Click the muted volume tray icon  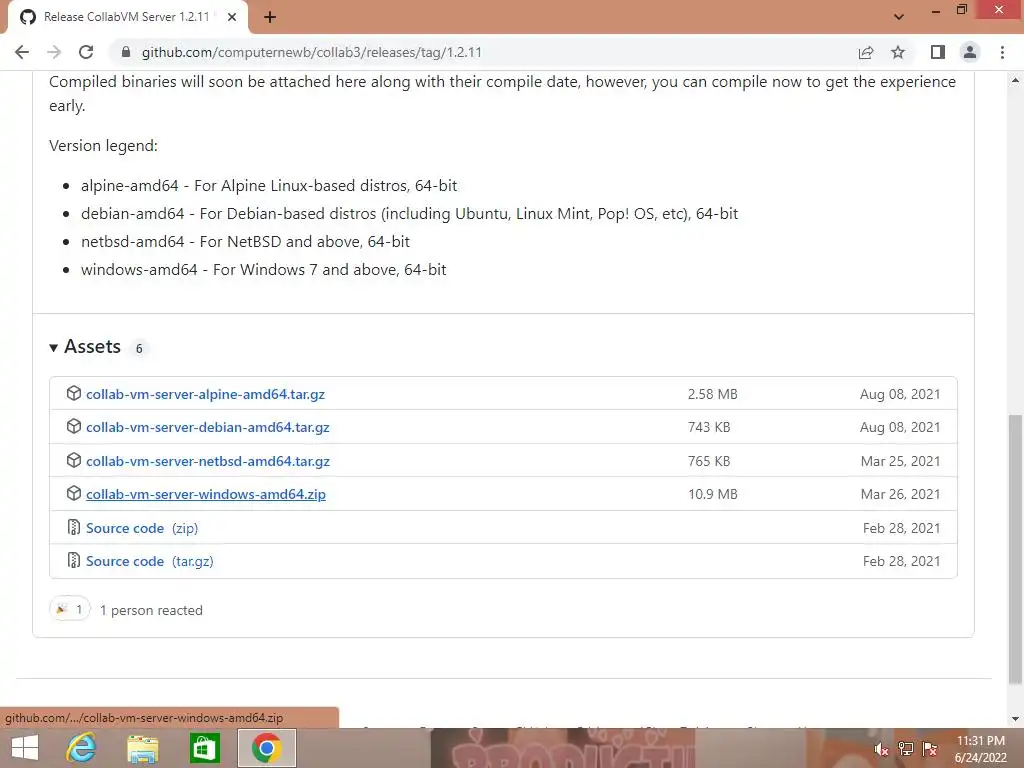coord(881,749)
